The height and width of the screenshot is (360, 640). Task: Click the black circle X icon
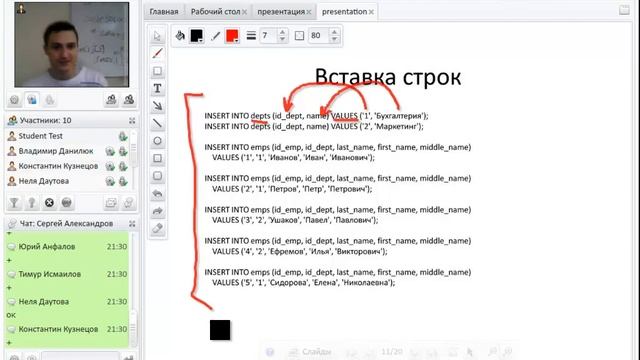49,202
